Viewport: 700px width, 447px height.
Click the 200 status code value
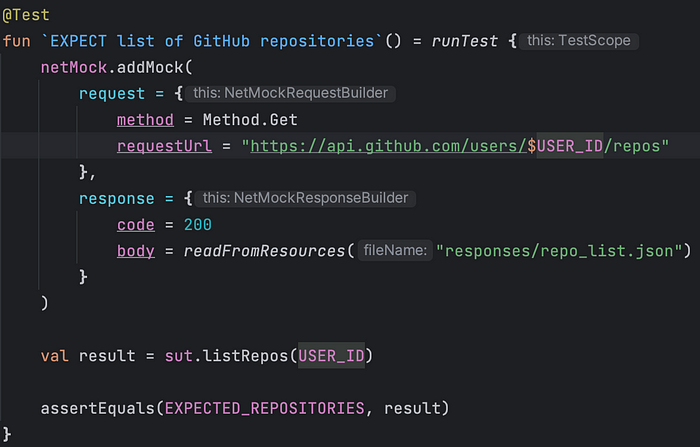point(198,225)
